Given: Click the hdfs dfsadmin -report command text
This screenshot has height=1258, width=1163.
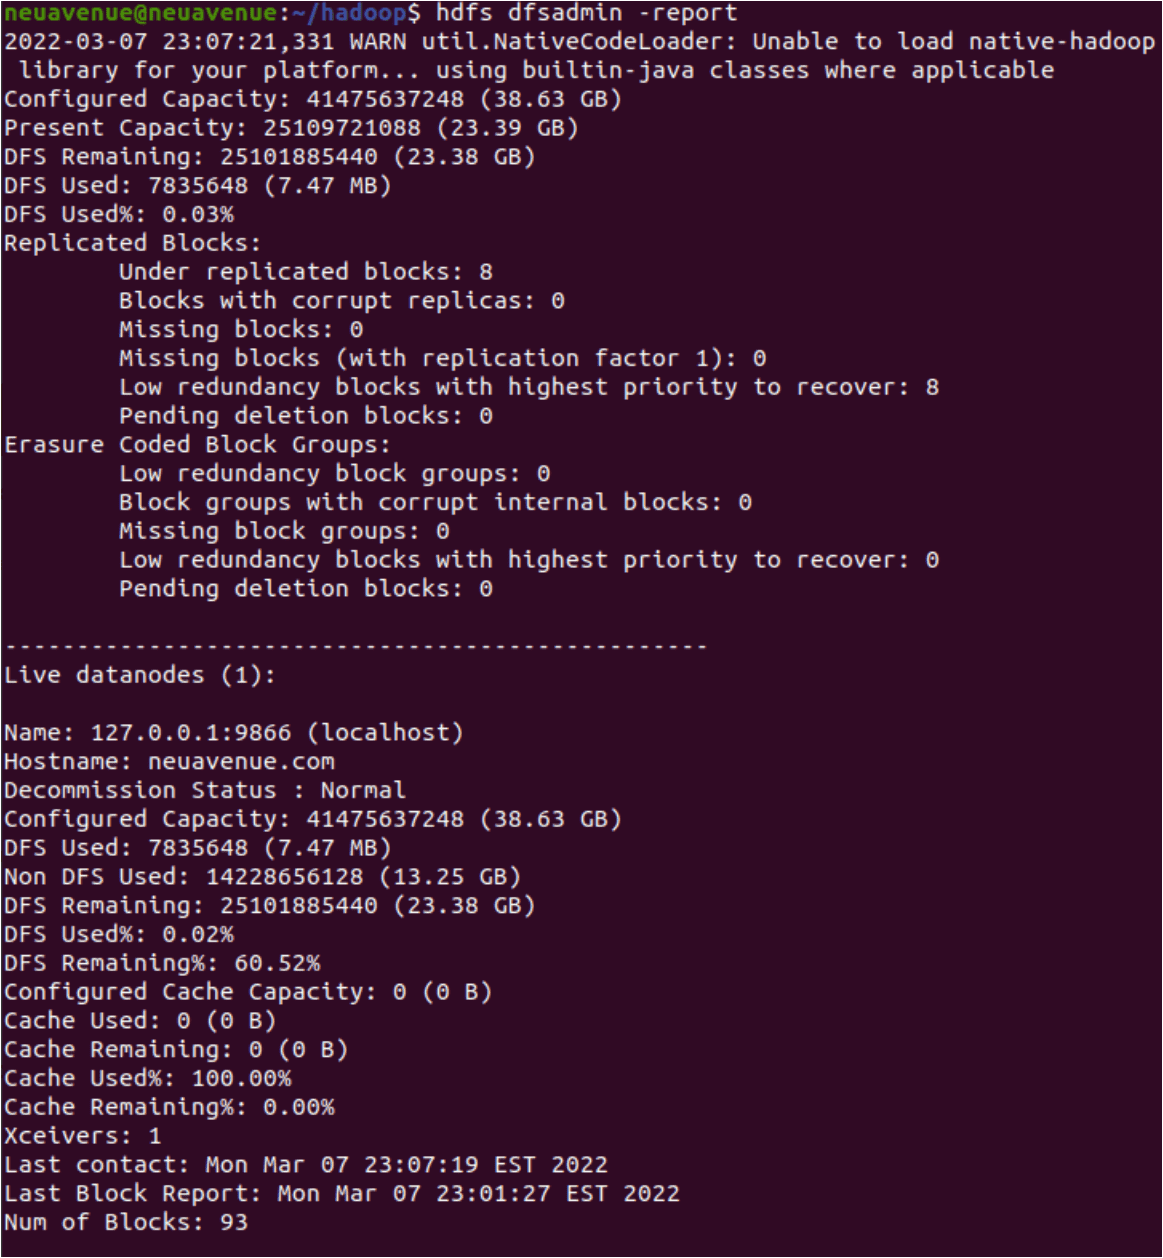Looking at the screenshot, I should coord(587,13).
